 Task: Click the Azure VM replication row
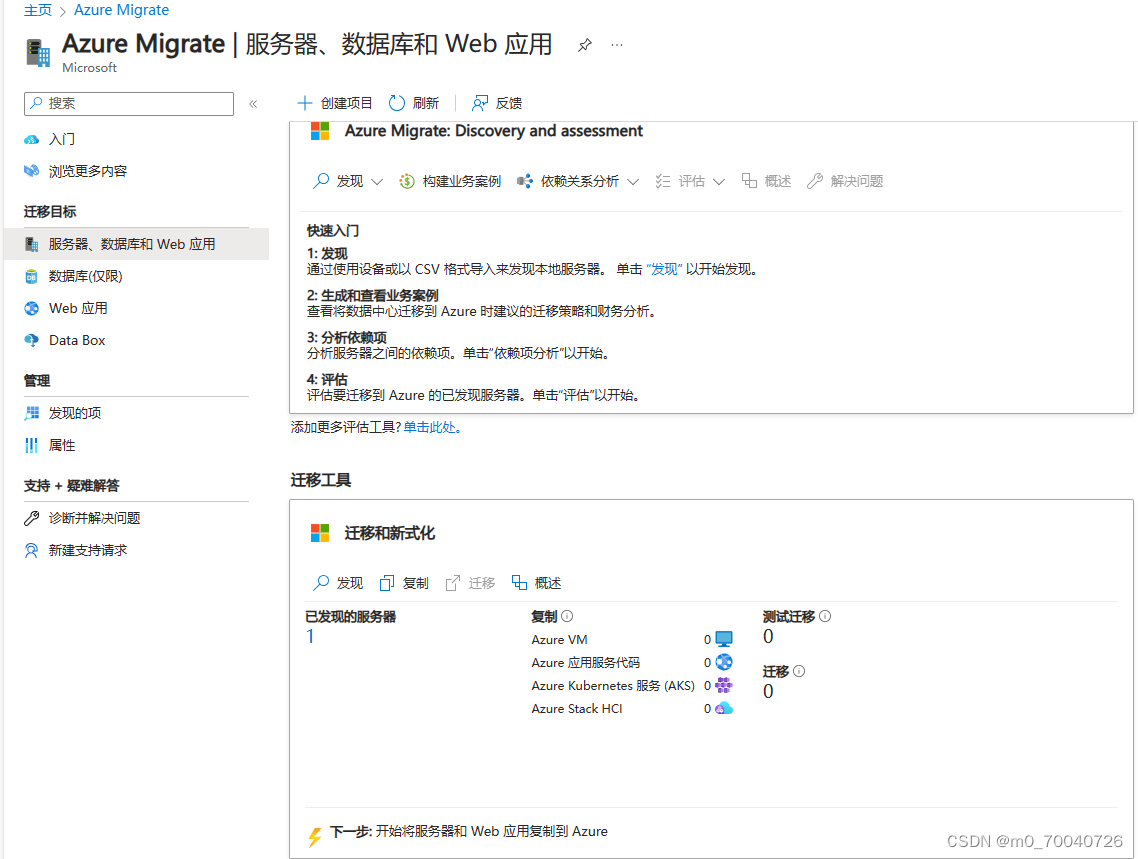click(632, 639)
